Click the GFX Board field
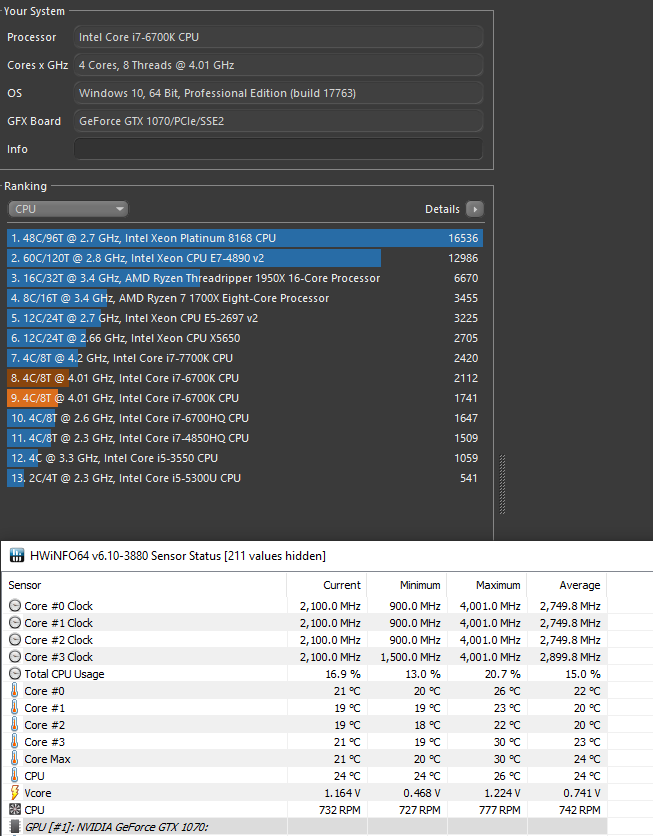The image size is (653, 836). [x=278, y=121]
